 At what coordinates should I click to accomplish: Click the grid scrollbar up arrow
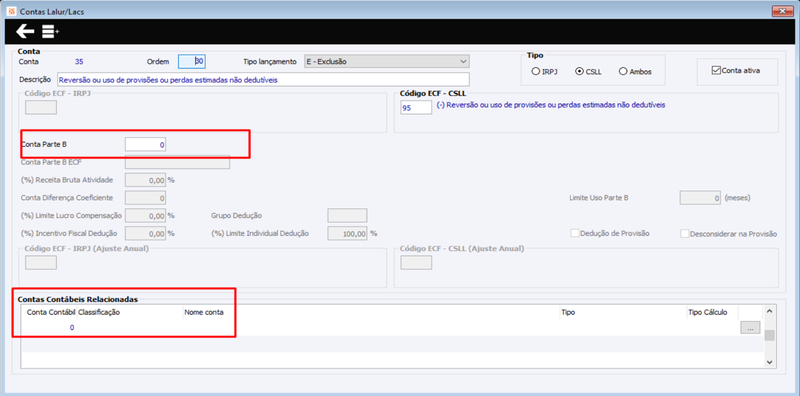(770, 310)
